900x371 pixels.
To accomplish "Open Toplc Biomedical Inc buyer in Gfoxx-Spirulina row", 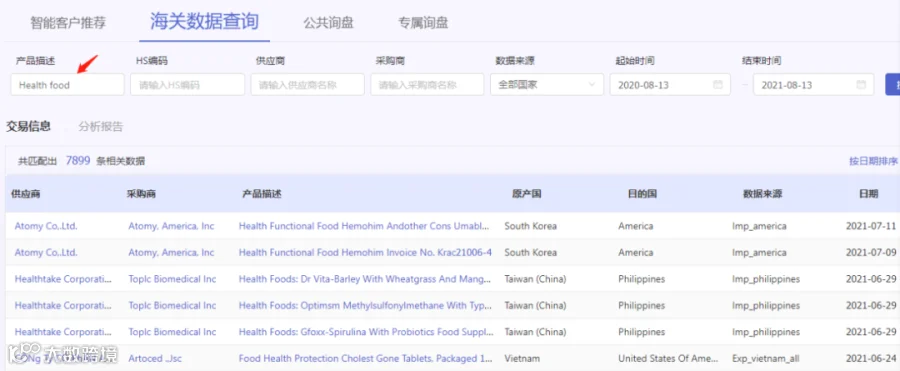I will 172,332.
